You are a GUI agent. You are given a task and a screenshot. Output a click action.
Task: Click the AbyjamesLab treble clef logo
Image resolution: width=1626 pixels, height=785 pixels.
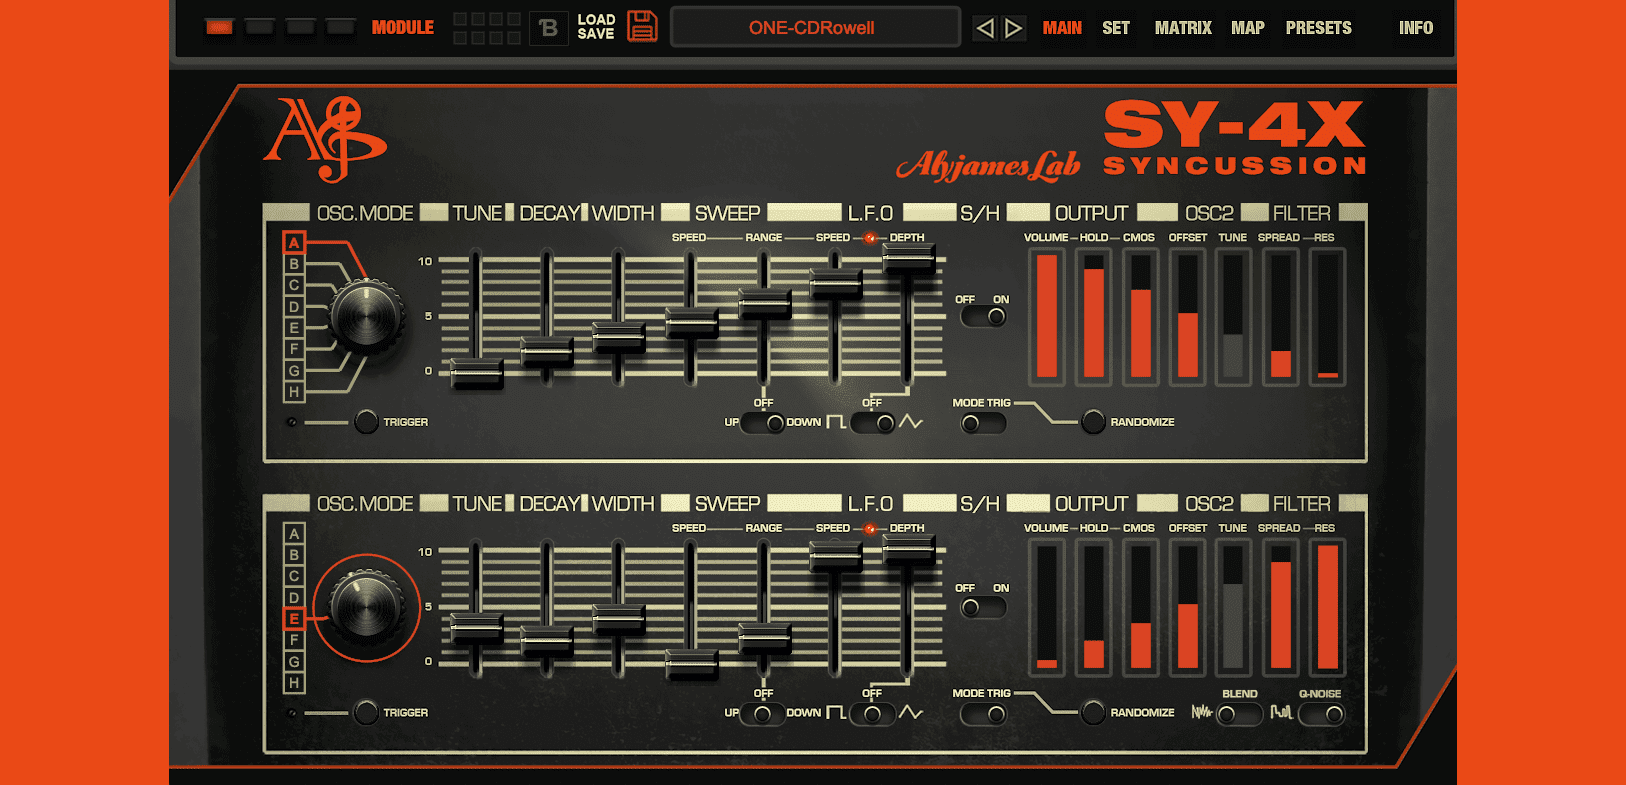coord(325,139)
